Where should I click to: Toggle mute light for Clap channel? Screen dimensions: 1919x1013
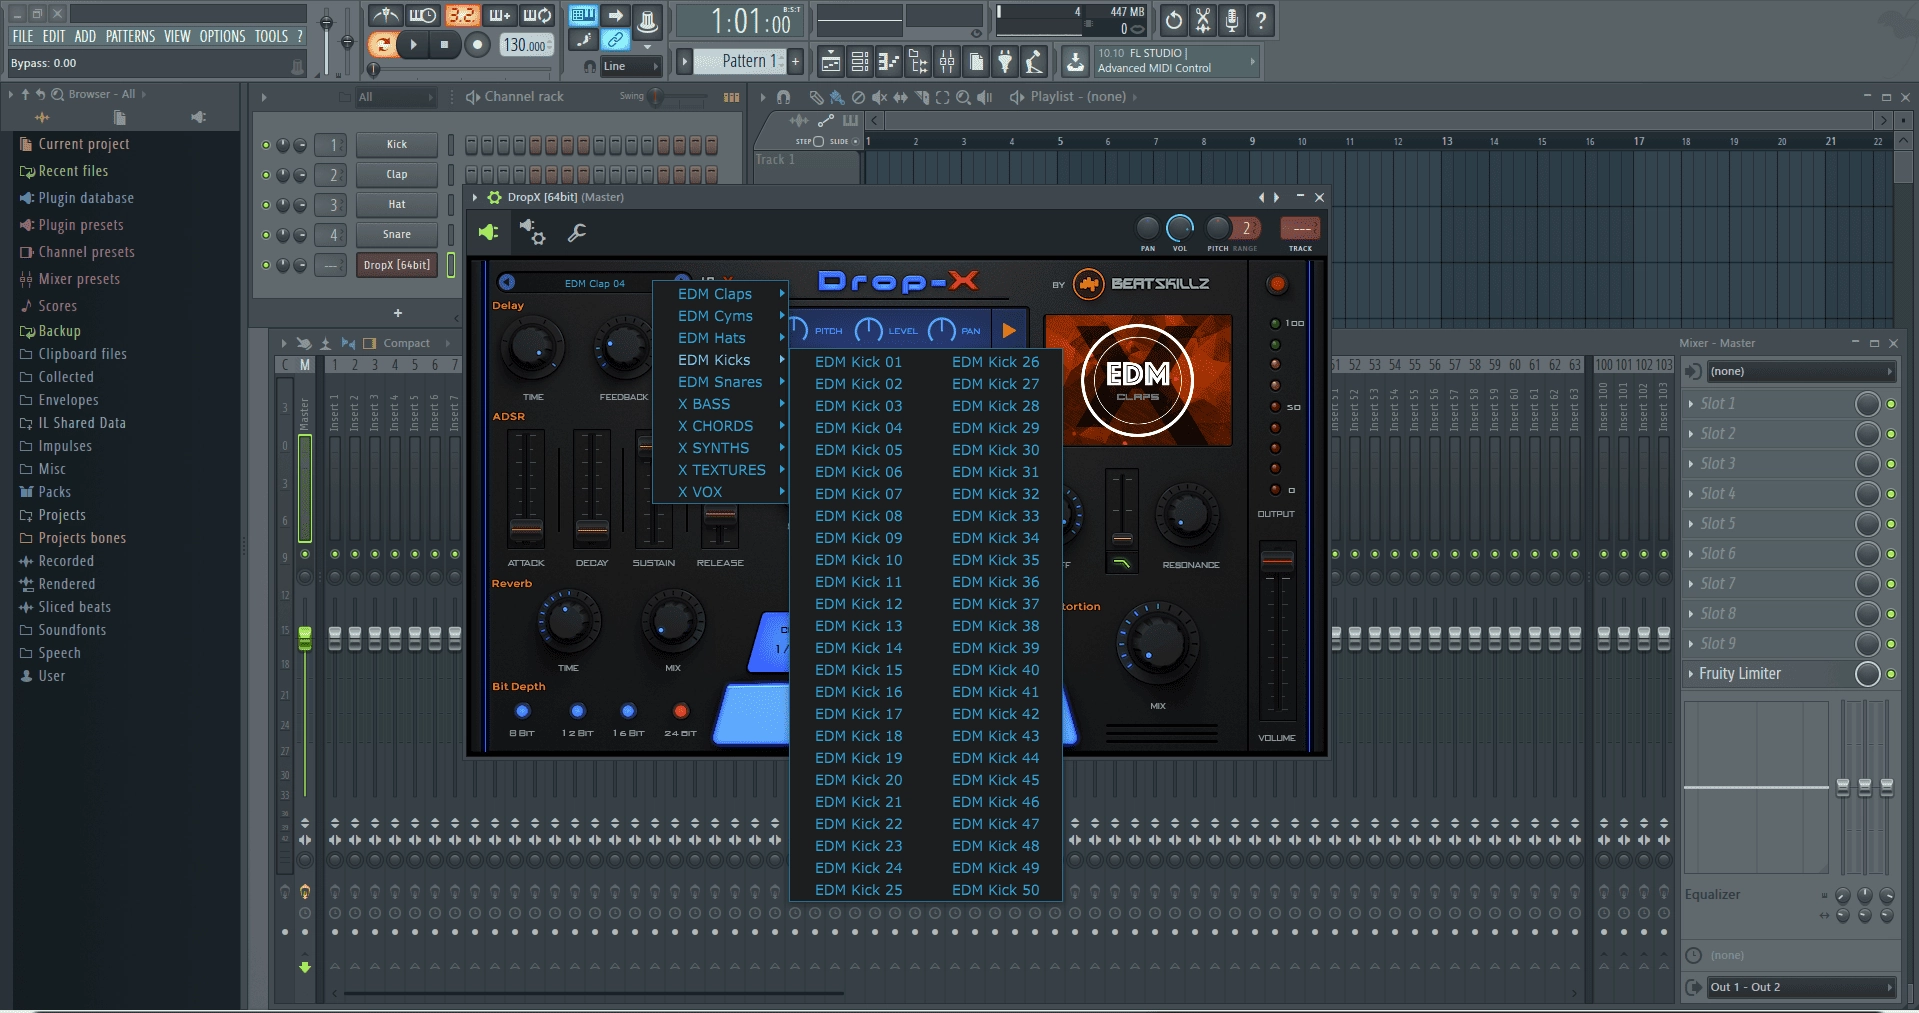tap(266, 175)
